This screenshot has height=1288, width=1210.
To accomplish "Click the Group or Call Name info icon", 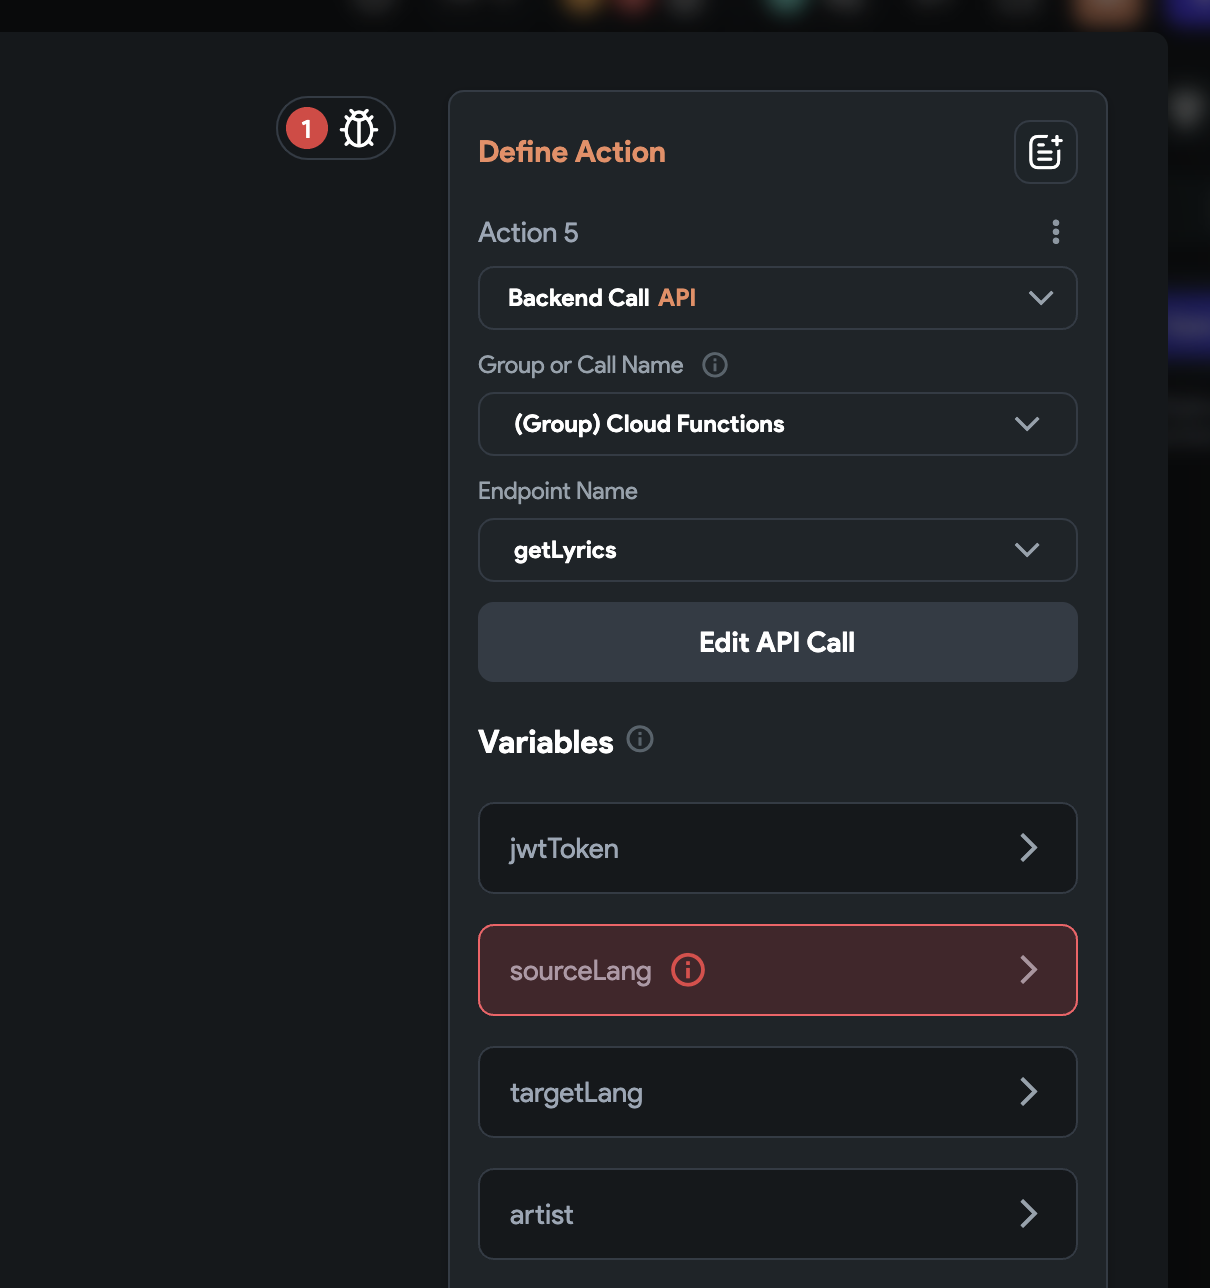I will click(714, 365).
